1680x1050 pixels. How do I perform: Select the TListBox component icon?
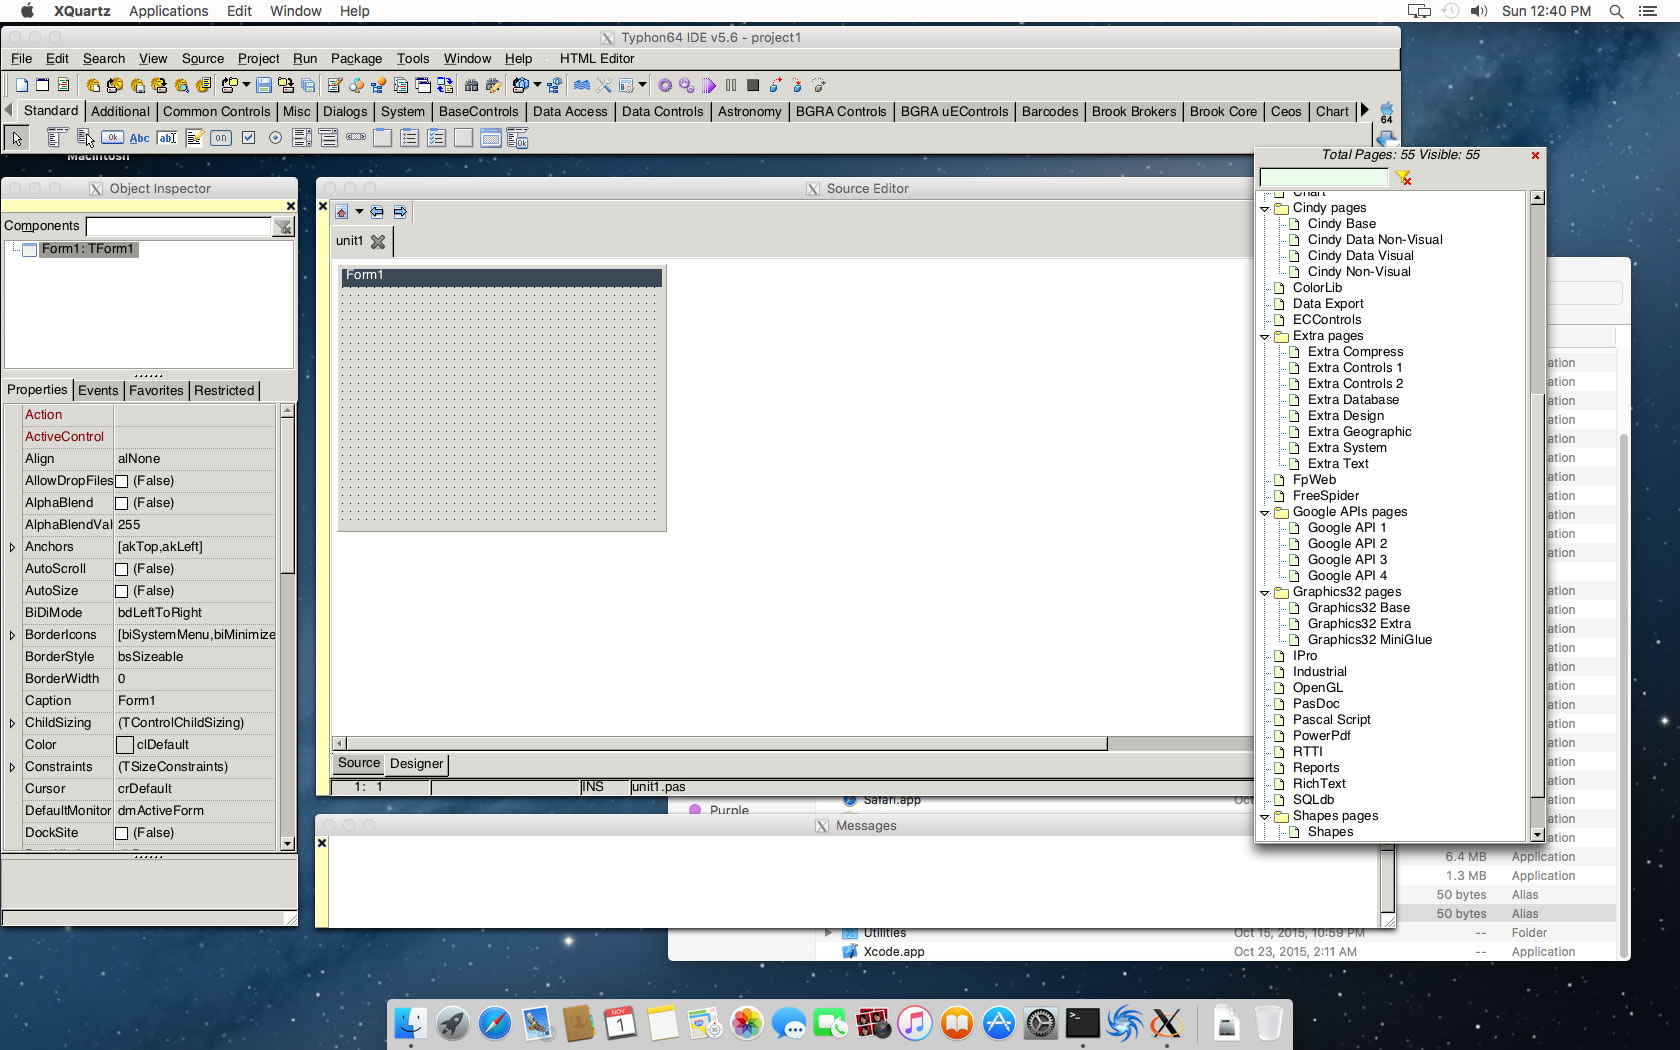[x=302, y=138]
